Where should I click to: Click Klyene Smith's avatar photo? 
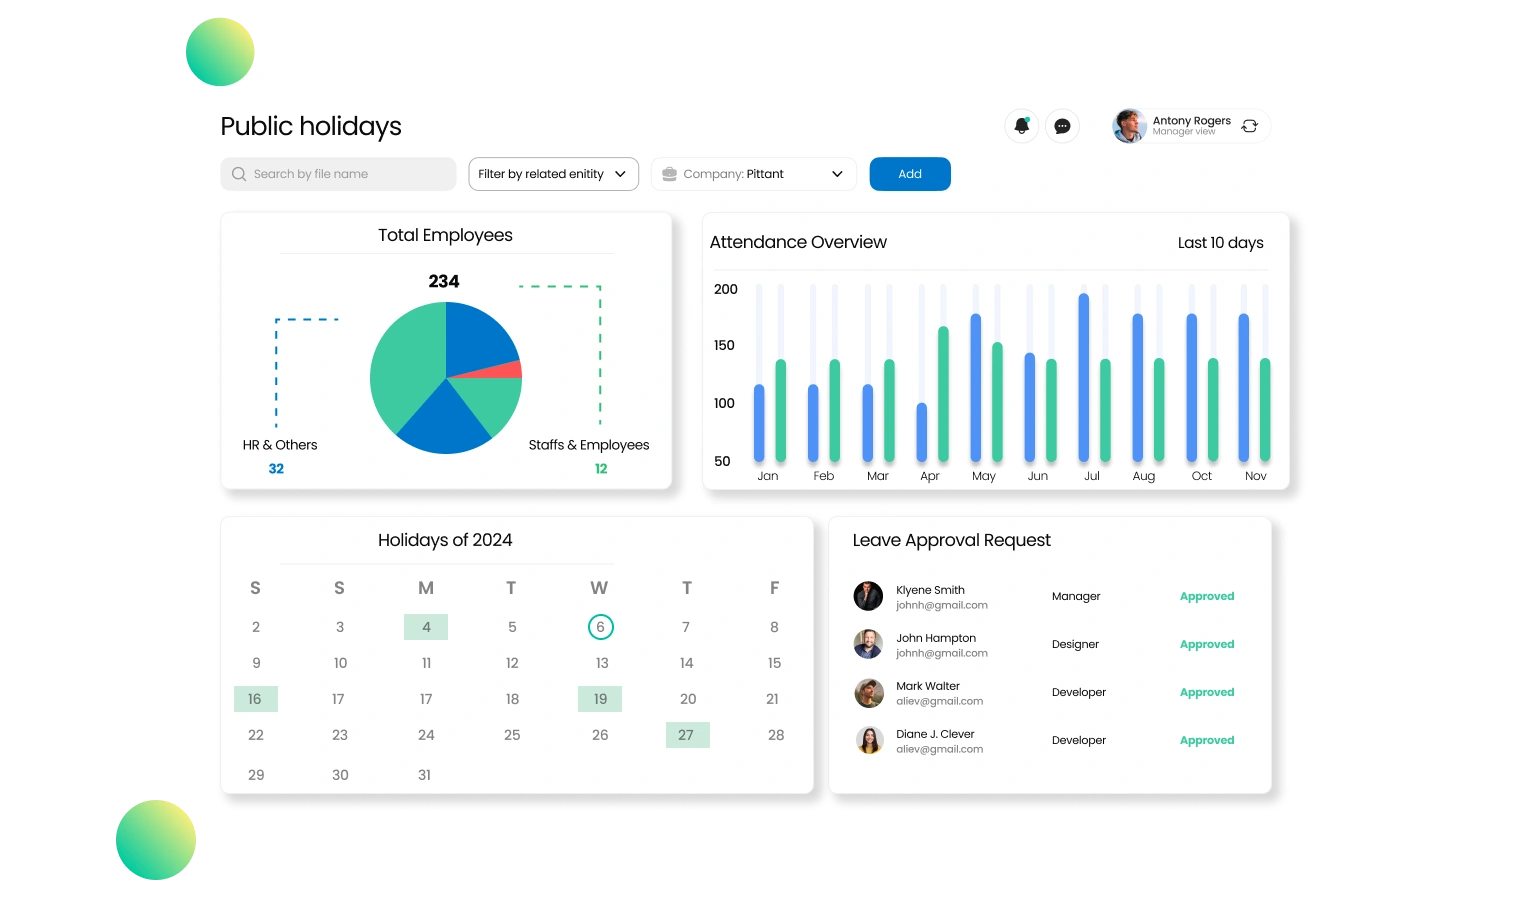[x=868, y=596]
